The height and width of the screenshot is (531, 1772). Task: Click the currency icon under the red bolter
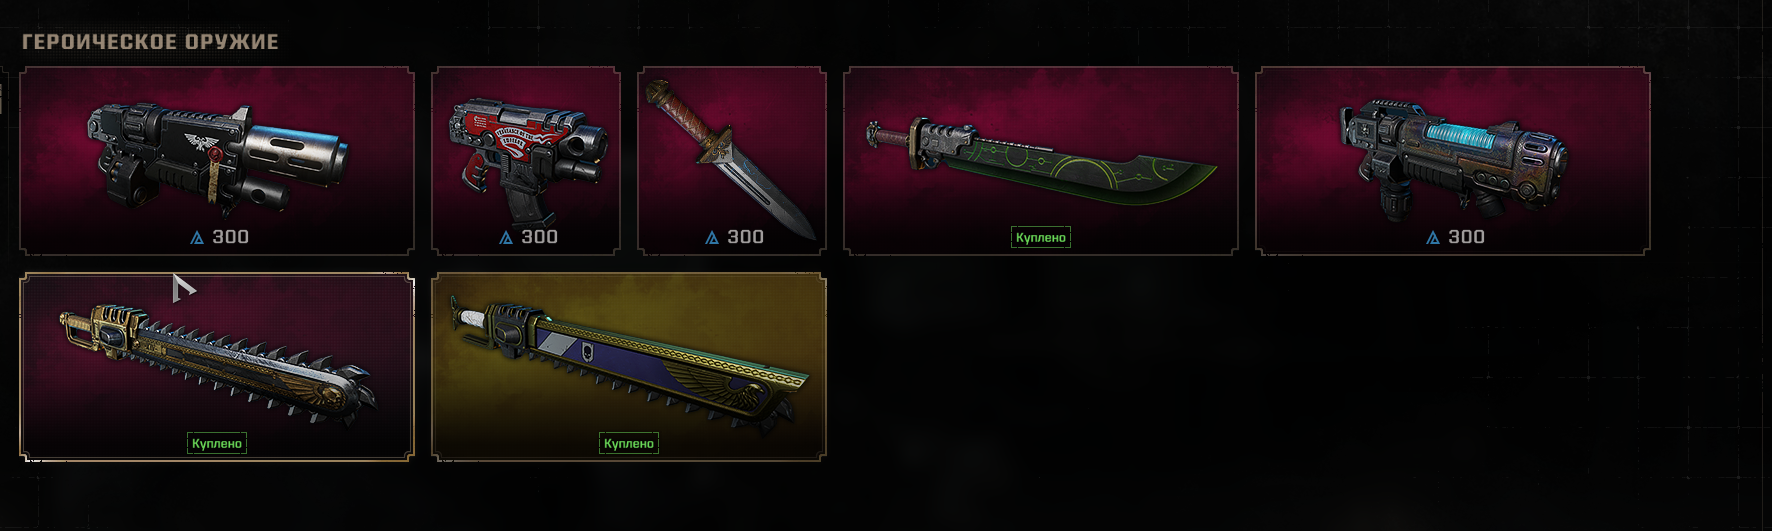point(506,238)
